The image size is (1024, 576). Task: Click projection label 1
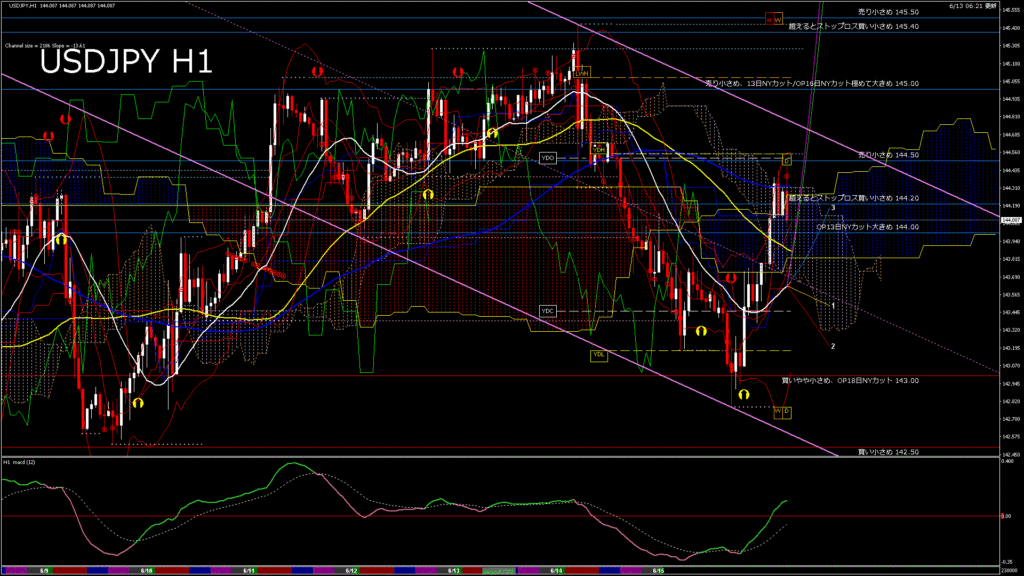pyautogui.click(x=833, y=306)
